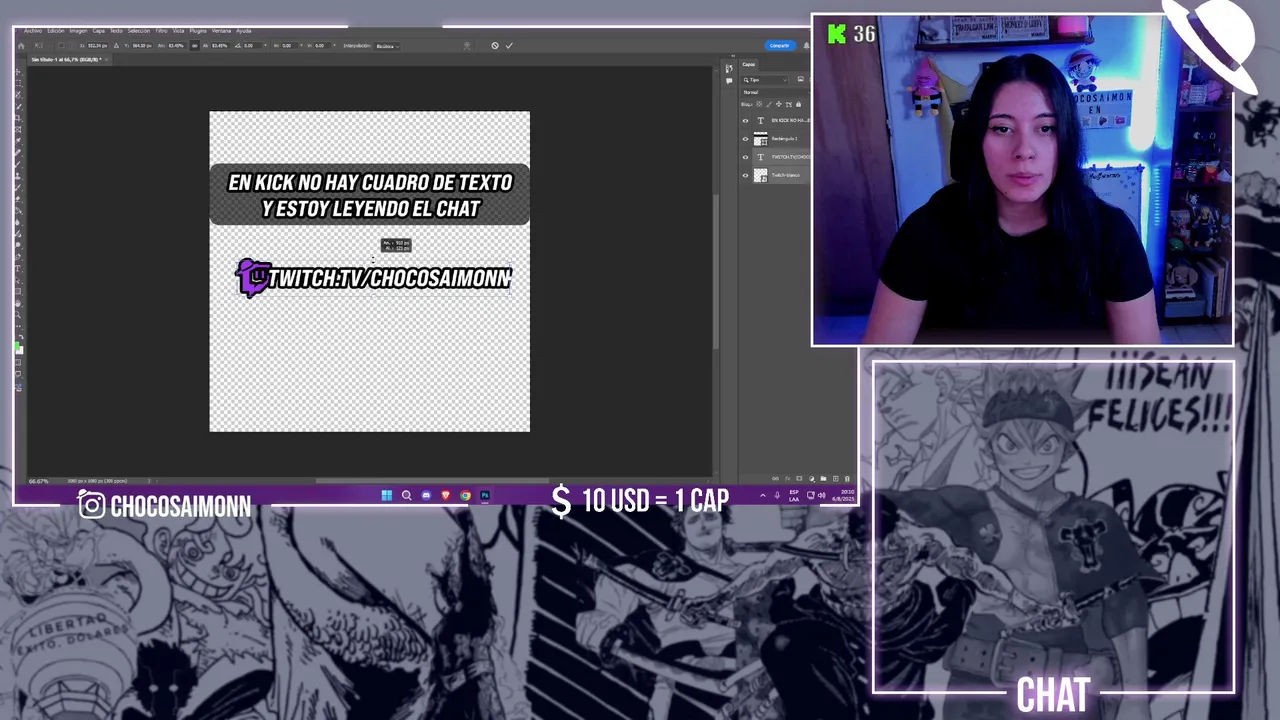Commit the transform with the checkmark icon
This screenshot has width=1280, height=720.
pos(509,45)
